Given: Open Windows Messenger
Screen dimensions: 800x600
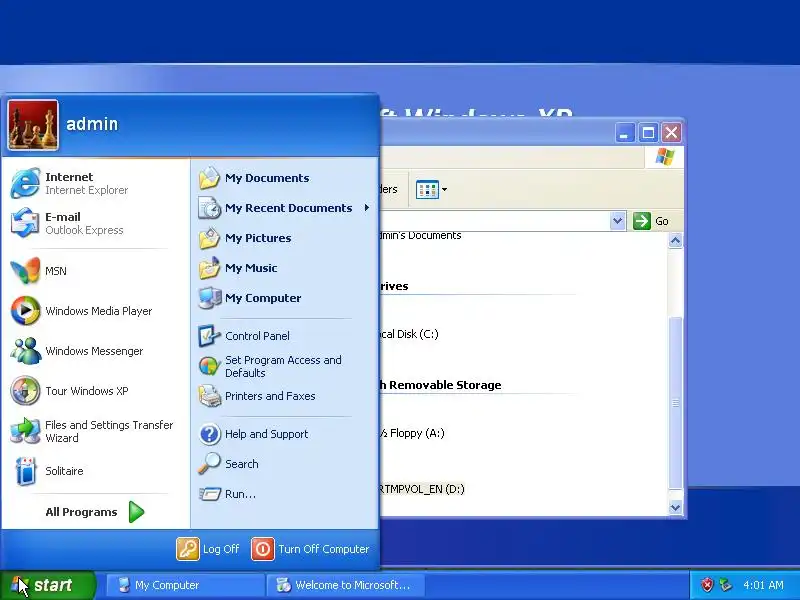Looking at the screenshot, I should coord(95,351).
